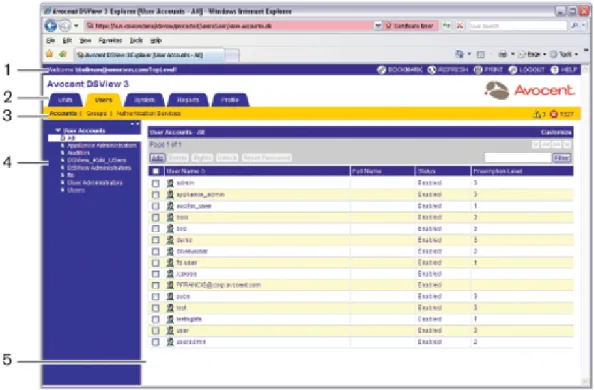Click user icon beside pubs account
The image size is (594, 390).
tap(170, 296)
